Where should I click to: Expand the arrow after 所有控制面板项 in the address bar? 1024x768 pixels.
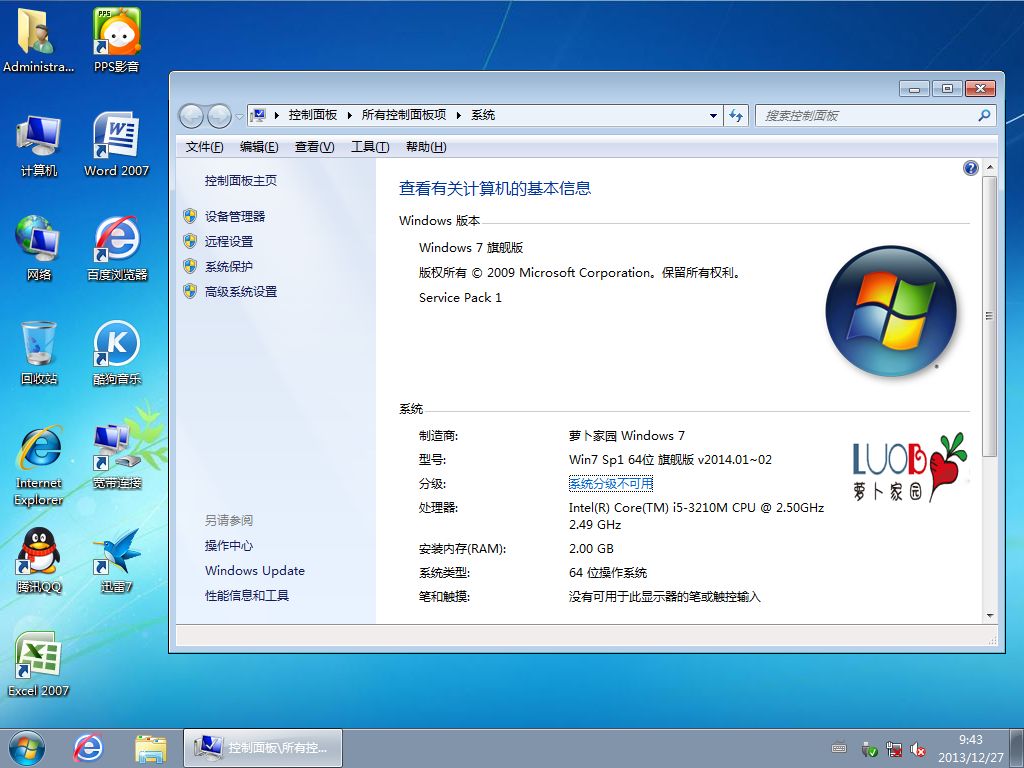tap(458, 116)
